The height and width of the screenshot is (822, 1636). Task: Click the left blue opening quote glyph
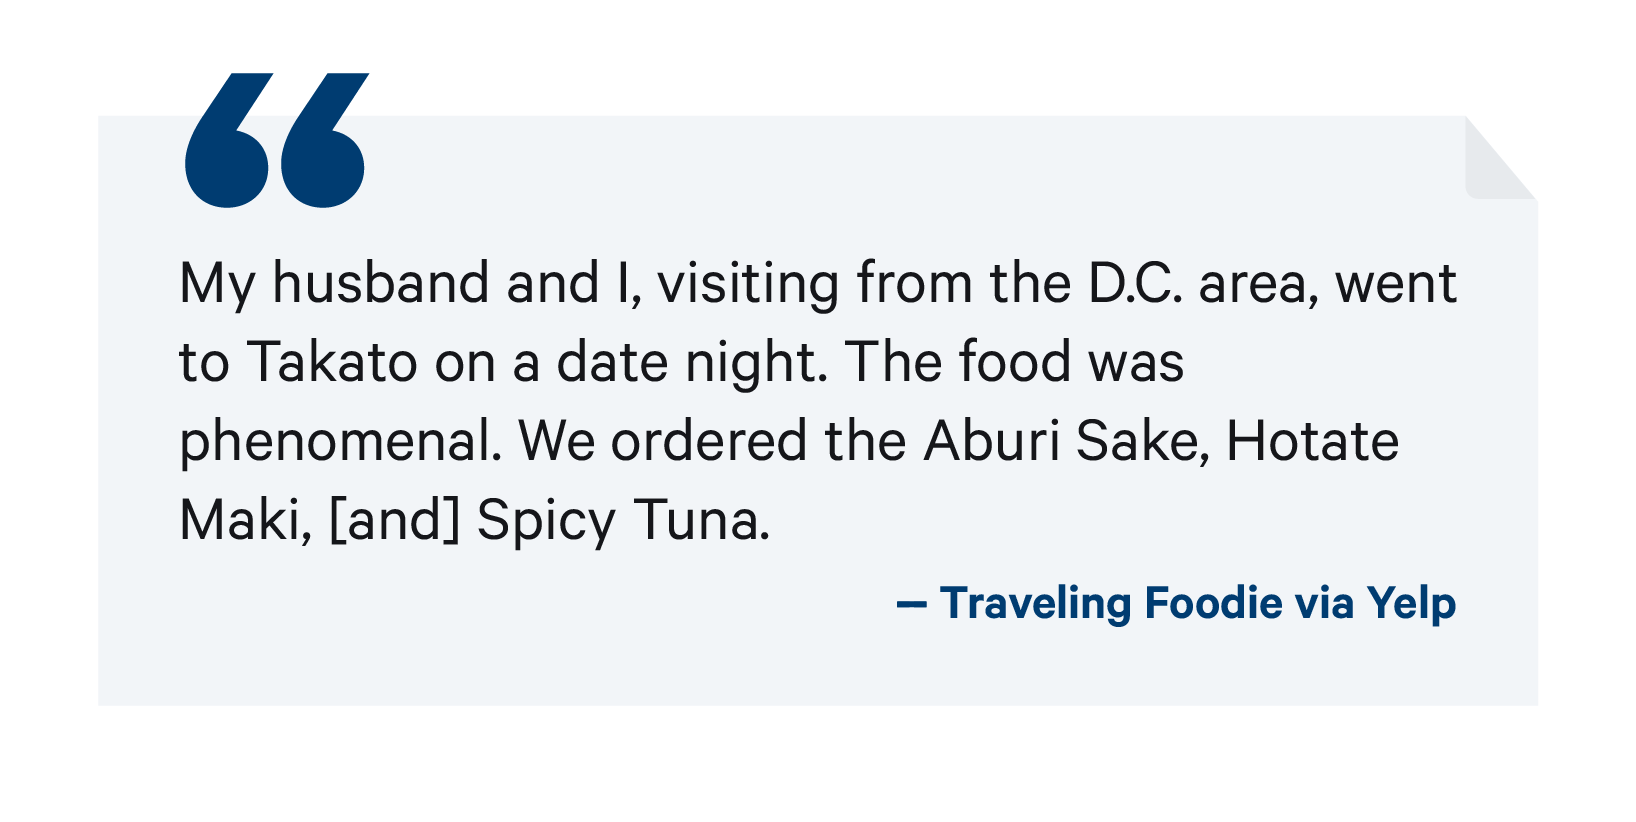[229, 140]
